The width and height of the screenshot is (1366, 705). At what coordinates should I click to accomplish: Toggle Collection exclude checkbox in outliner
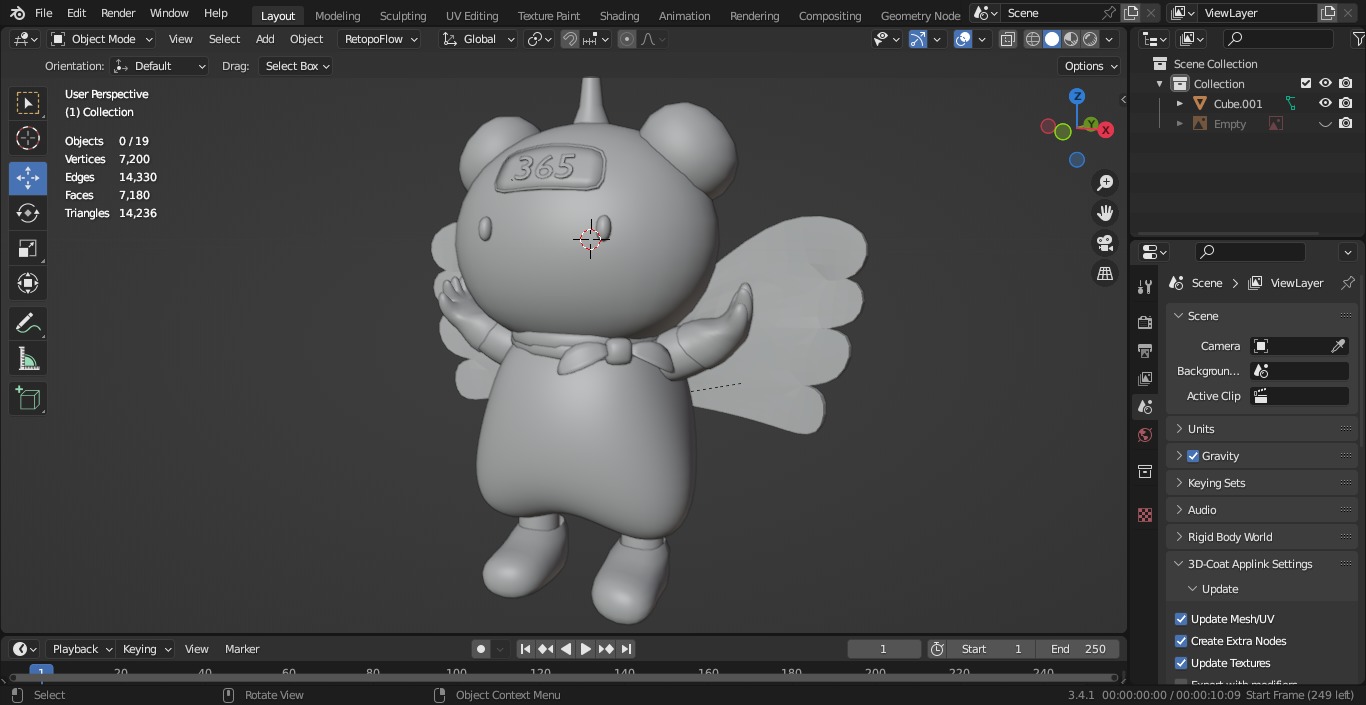click(1306, 83)
